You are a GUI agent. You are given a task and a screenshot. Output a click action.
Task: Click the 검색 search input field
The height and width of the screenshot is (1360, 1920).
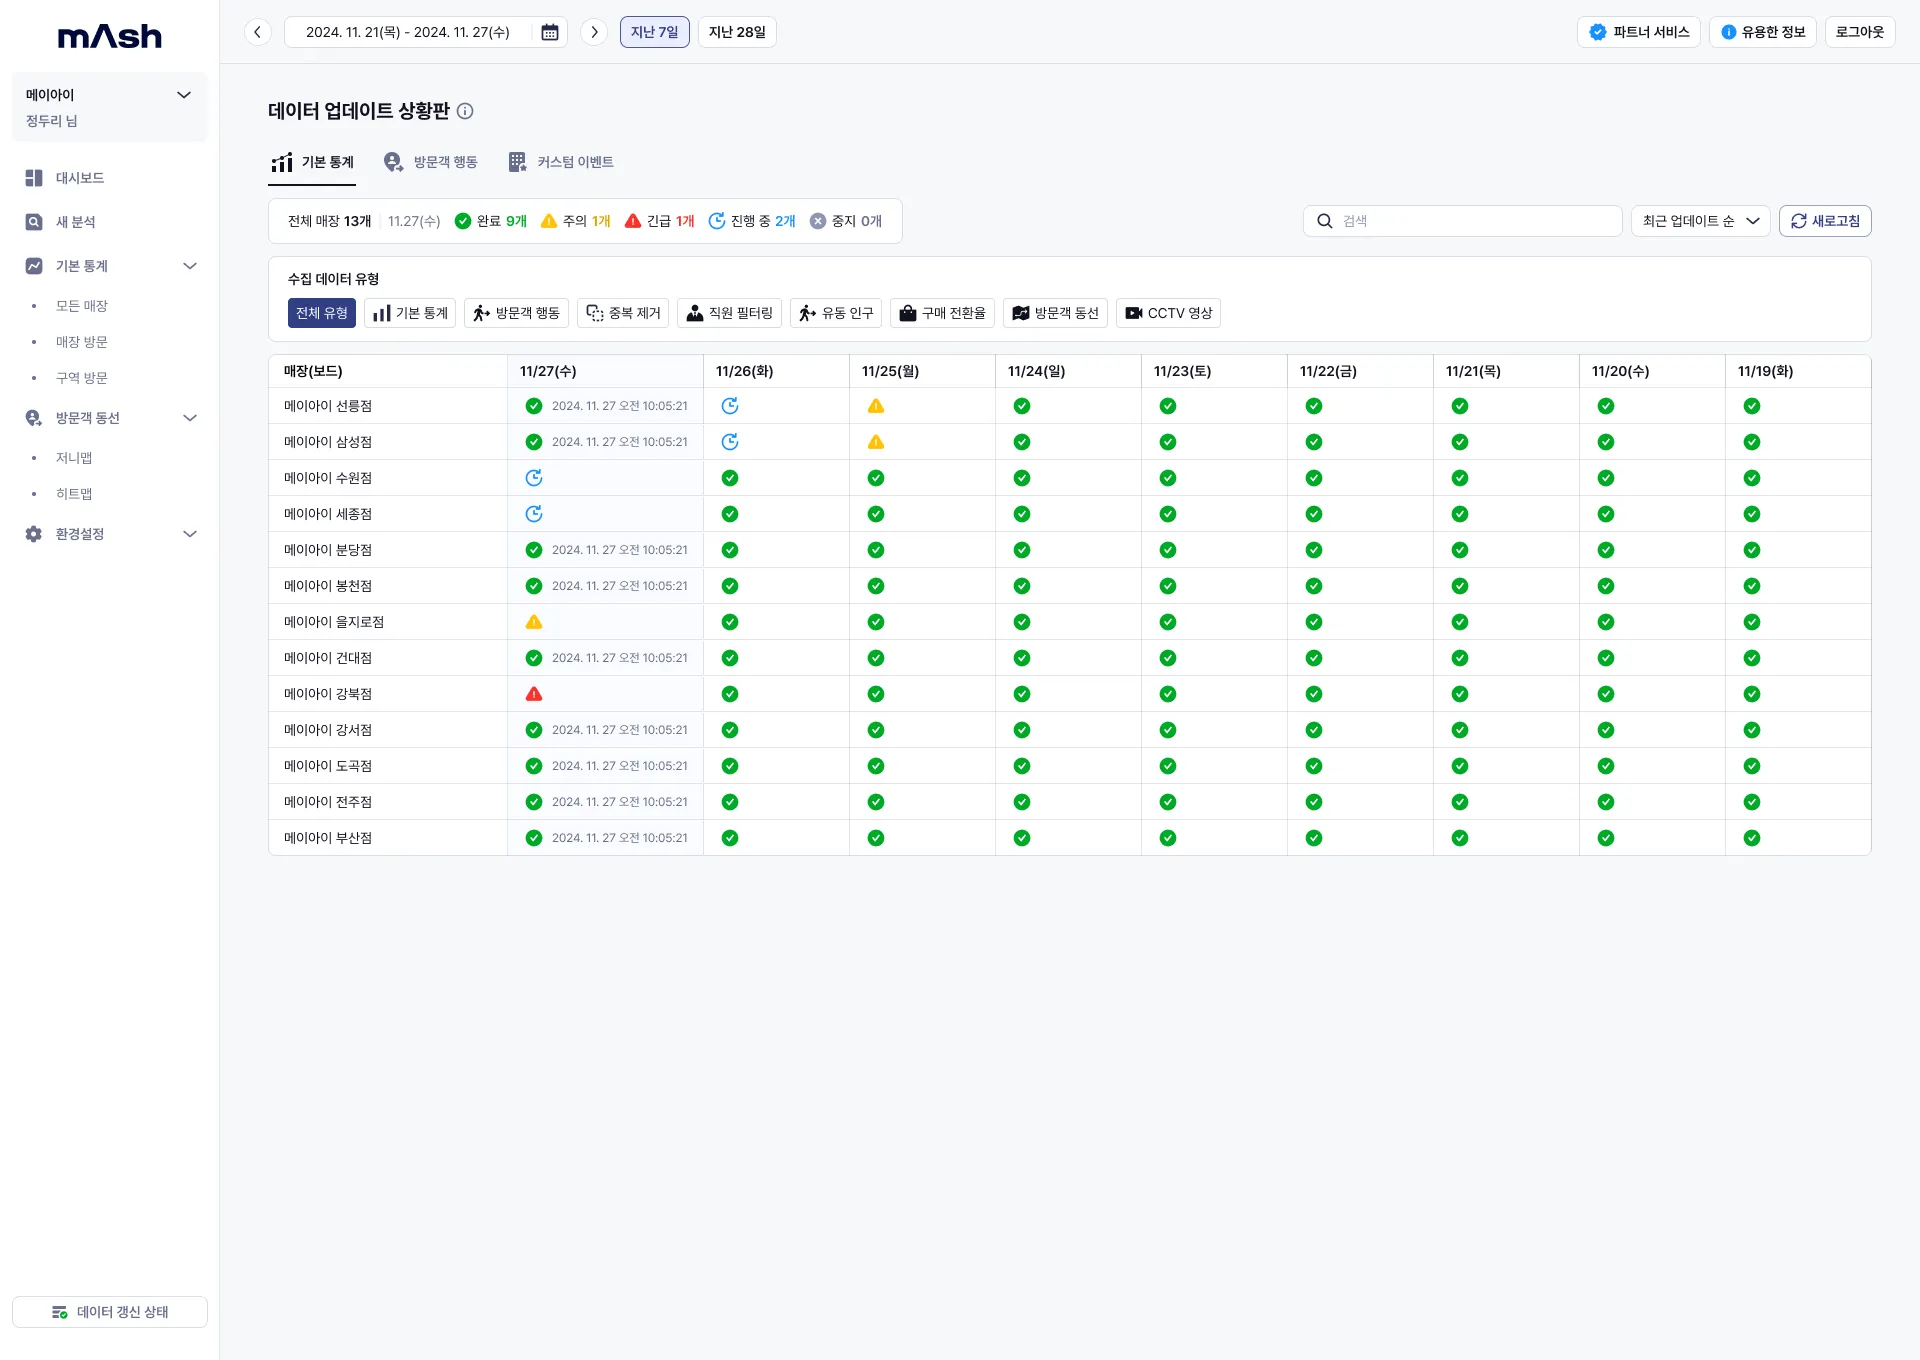[1470, 221]
